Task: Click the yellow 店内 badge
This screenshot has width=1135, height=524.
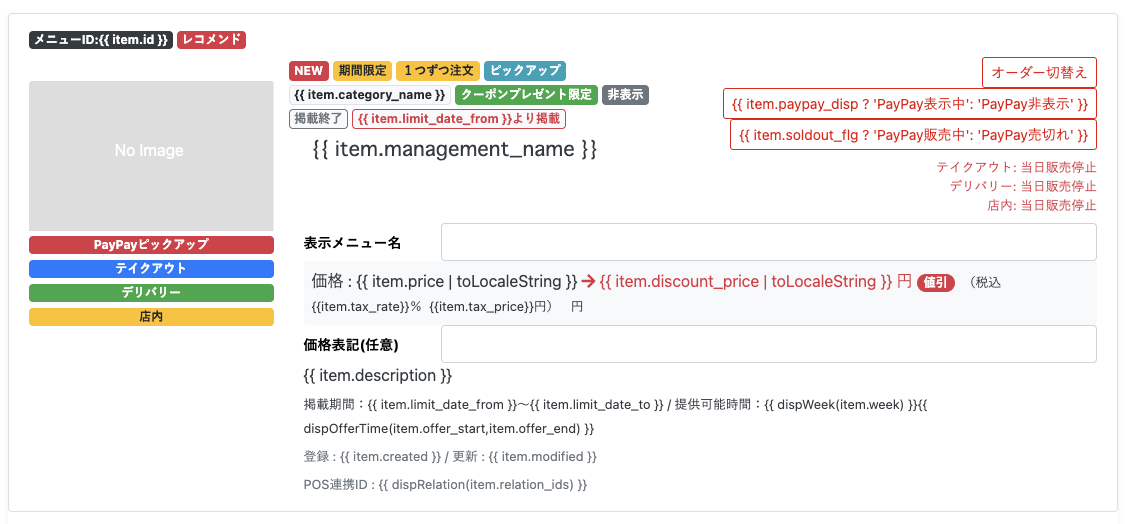Action: pos(151,316)
